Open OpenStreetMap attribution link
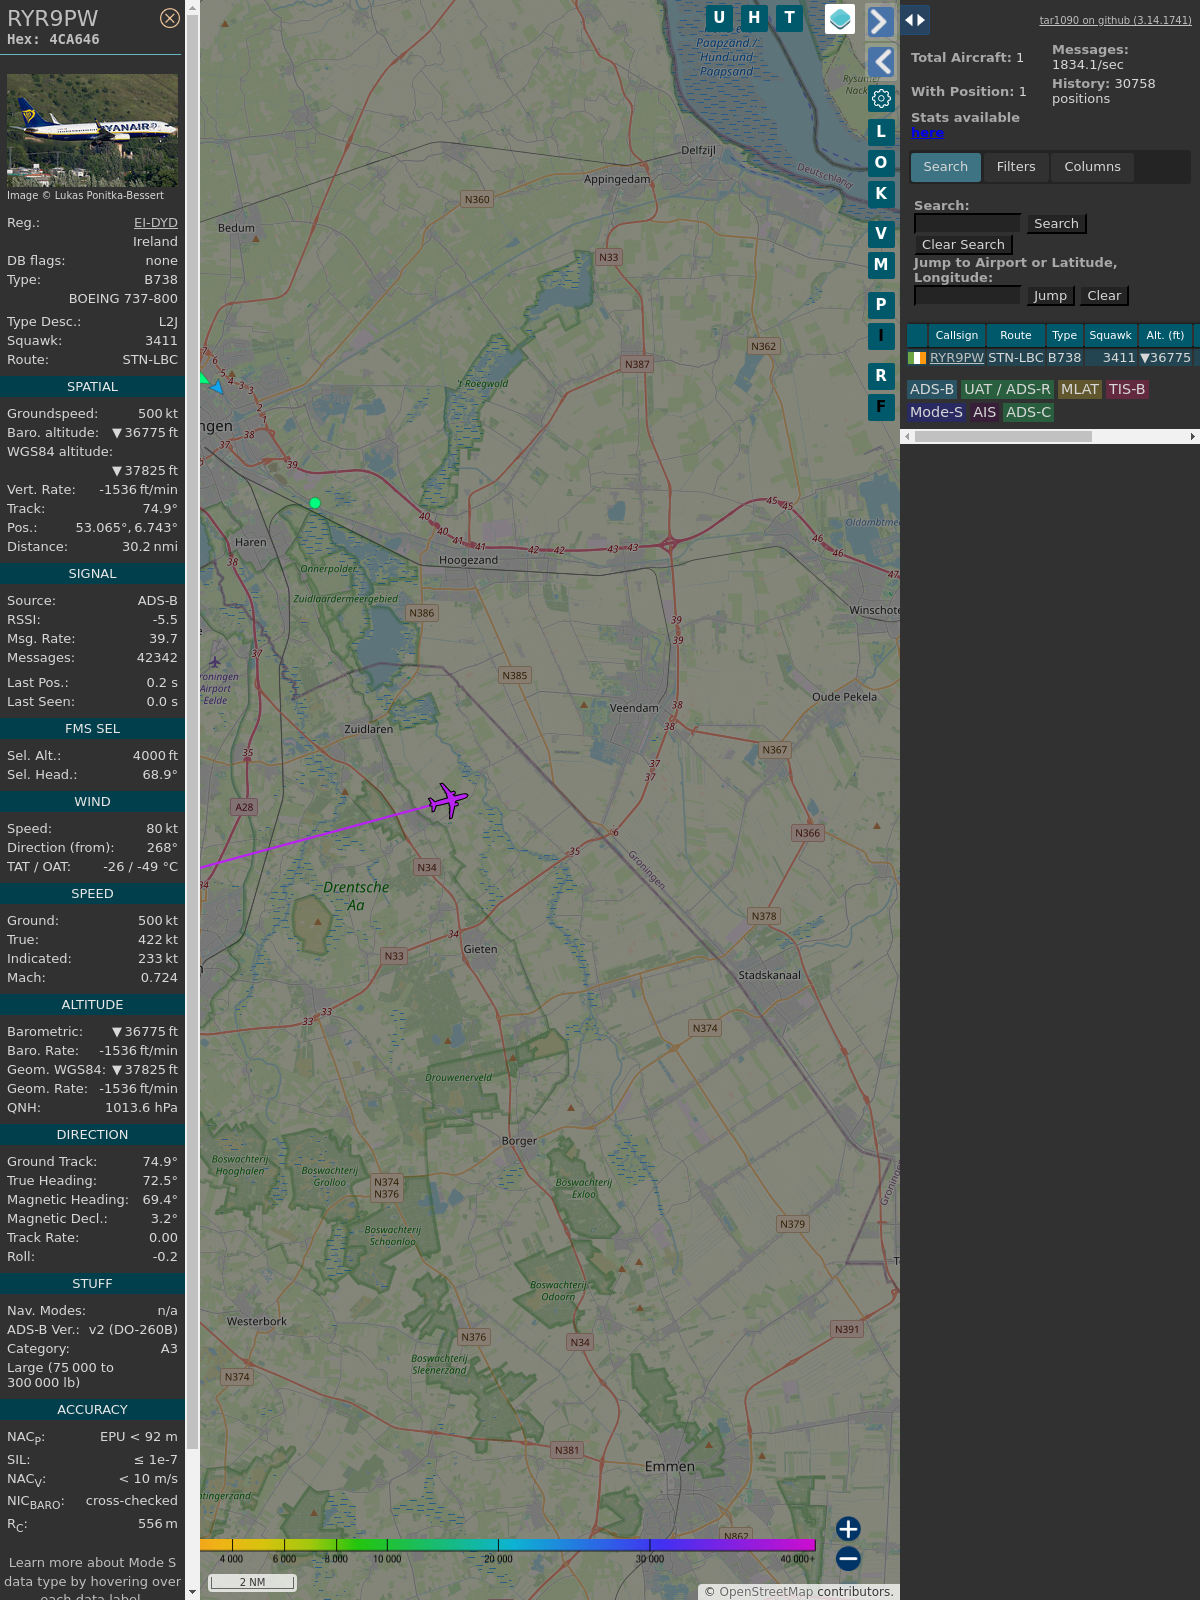The image size is (1200, 1600). pyautogui.click(x=766, y=1592)
